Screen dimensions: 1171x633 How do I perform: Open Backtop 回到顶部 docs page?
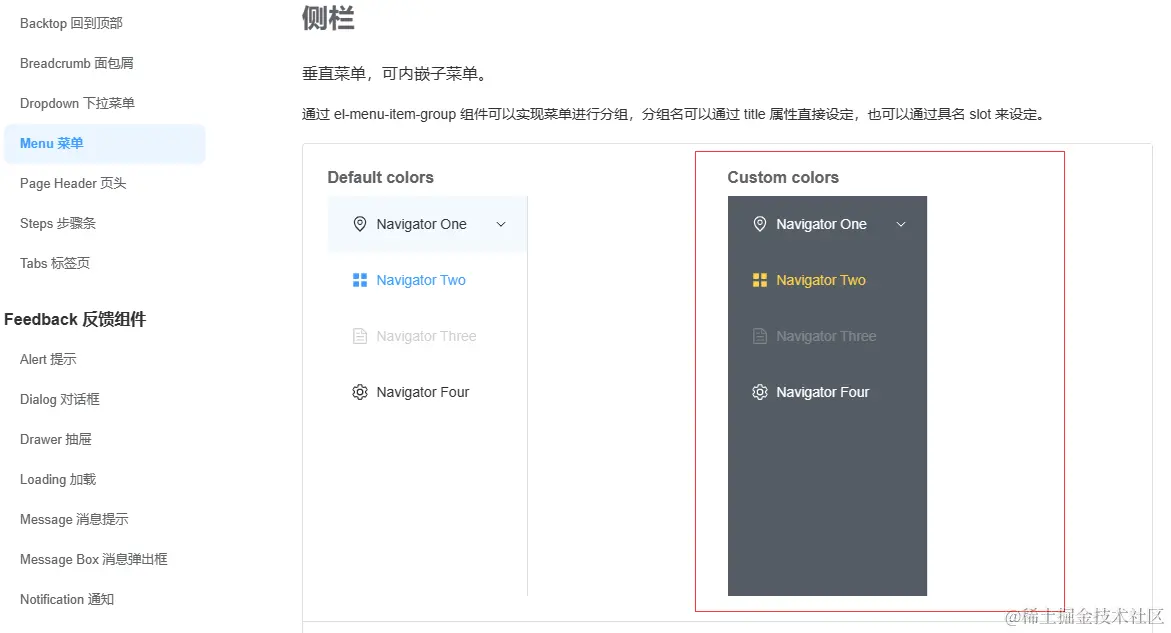coord(71,23)
